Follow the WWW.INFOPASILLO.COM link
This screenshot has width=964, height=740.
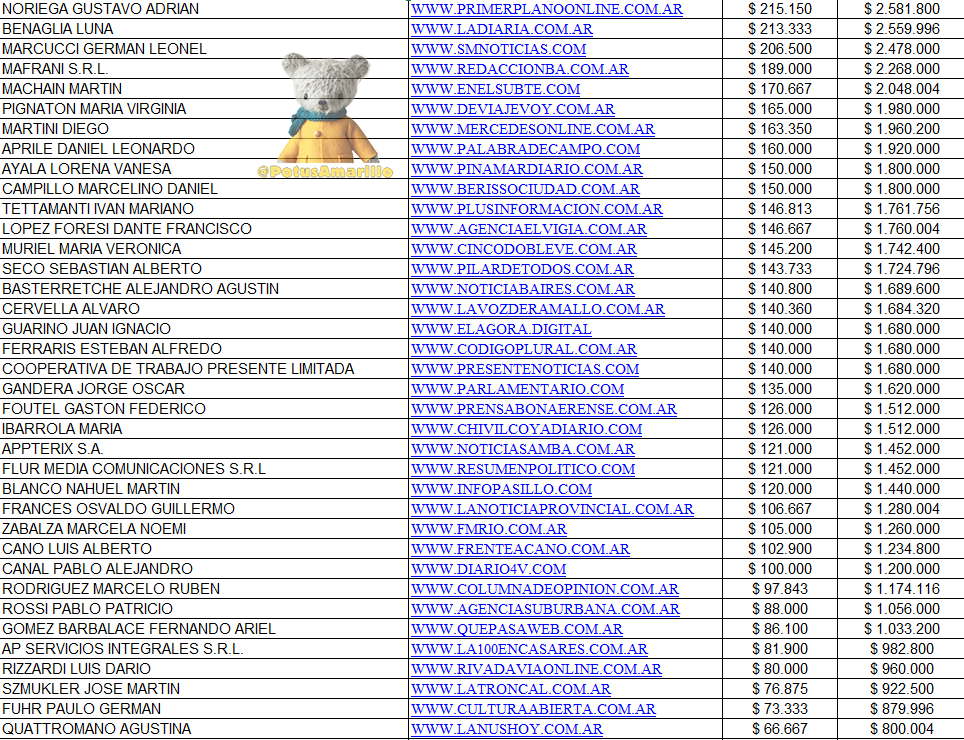click(x=502, y=489)
